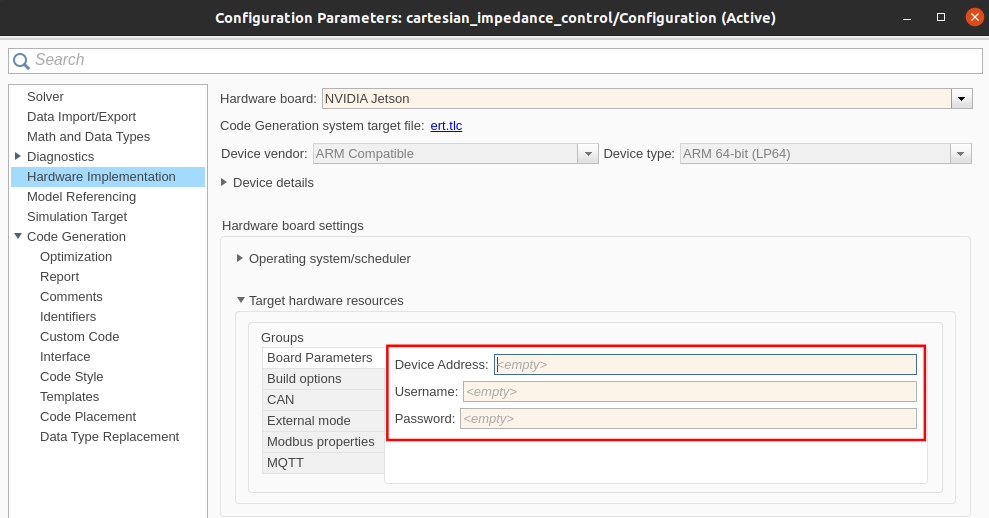
Task: Expand the Diagnostics tree node
Action: tap(18, 156)
